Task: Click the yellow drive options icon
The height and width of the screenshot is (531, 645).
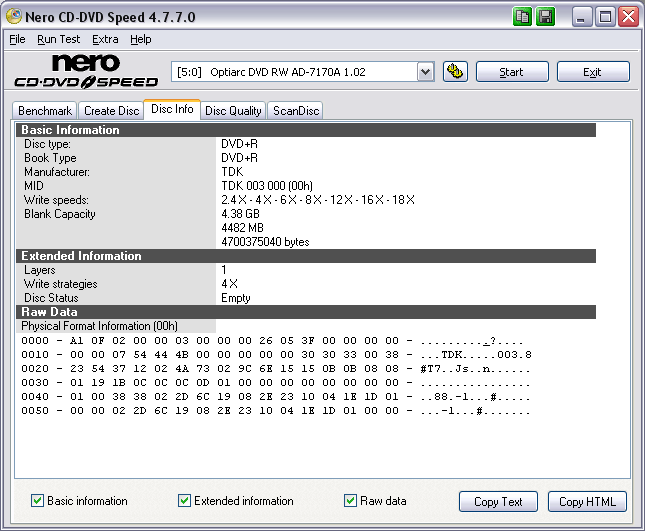Action: point(455,72)
